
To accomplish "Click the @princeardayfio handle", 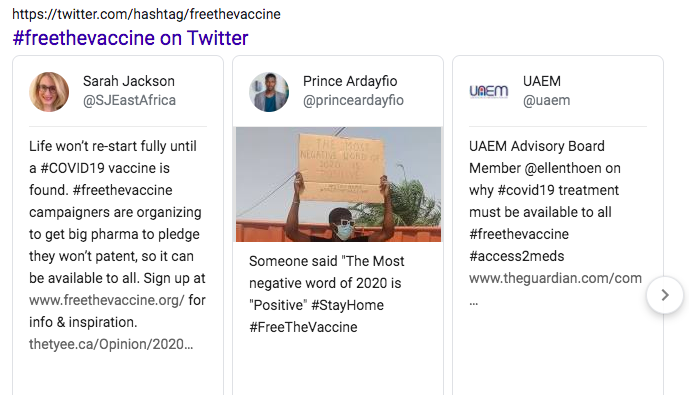I will 353,100.
